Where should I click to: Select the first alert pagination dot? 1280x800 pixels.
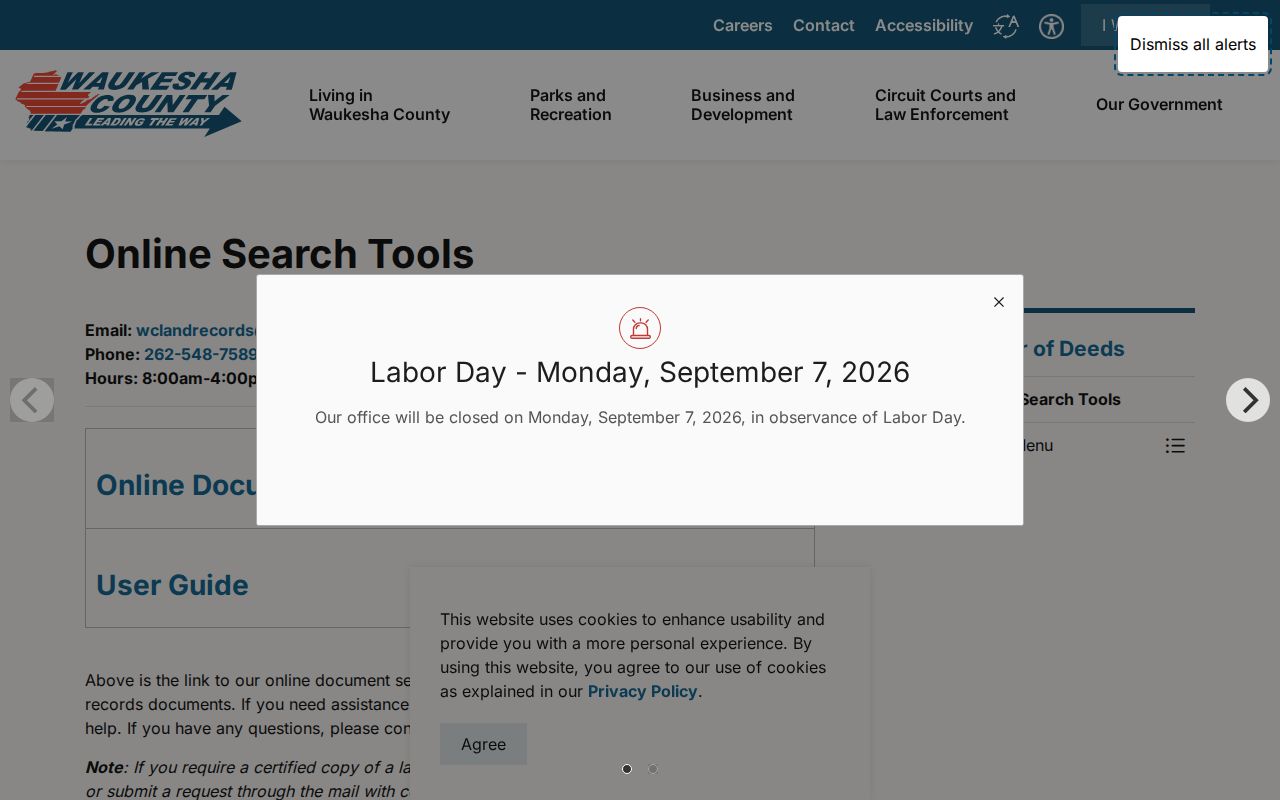pyautogui.click(x=627, y=769)
